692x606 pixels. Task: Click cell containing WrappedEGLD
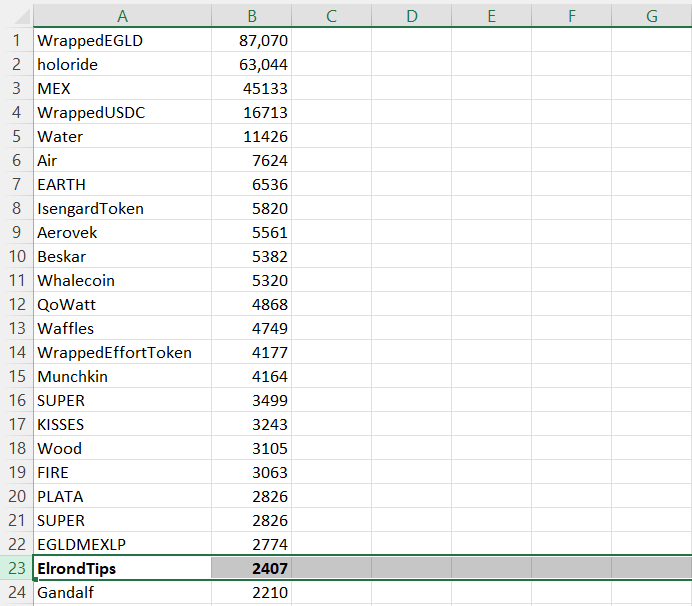[123, 40]
